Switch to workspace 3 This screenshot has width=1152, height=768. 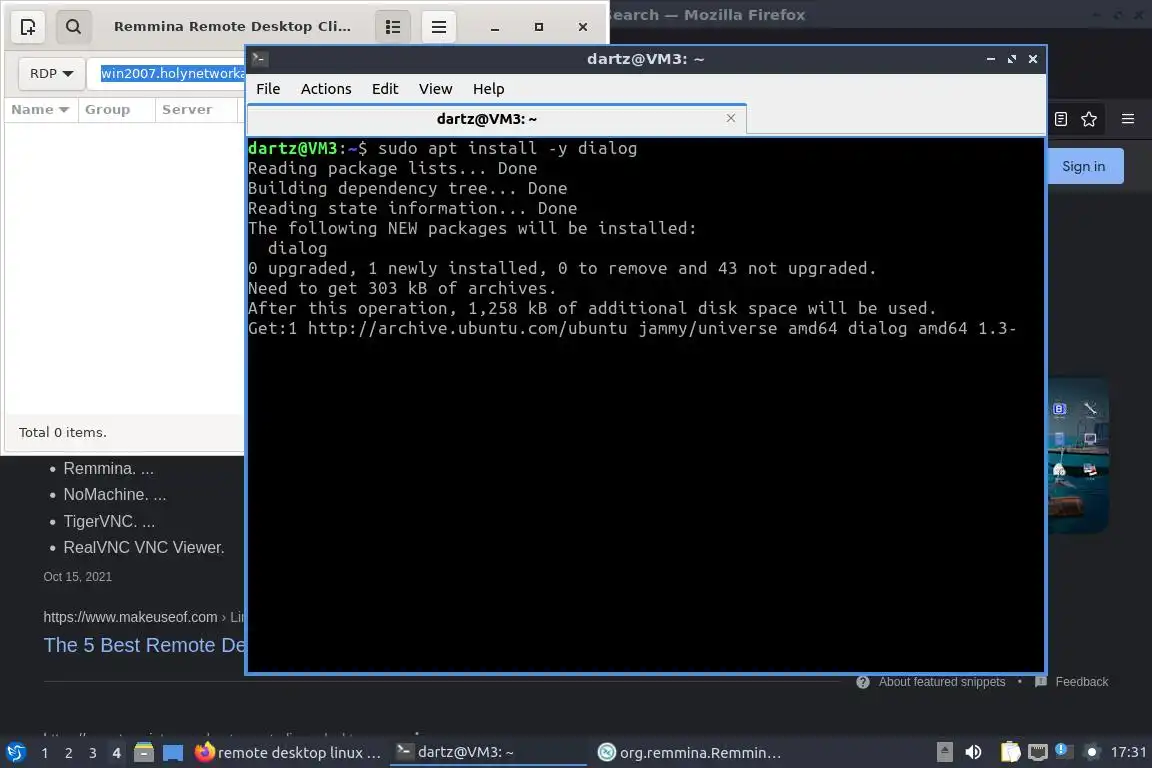(x=93, y=753)
